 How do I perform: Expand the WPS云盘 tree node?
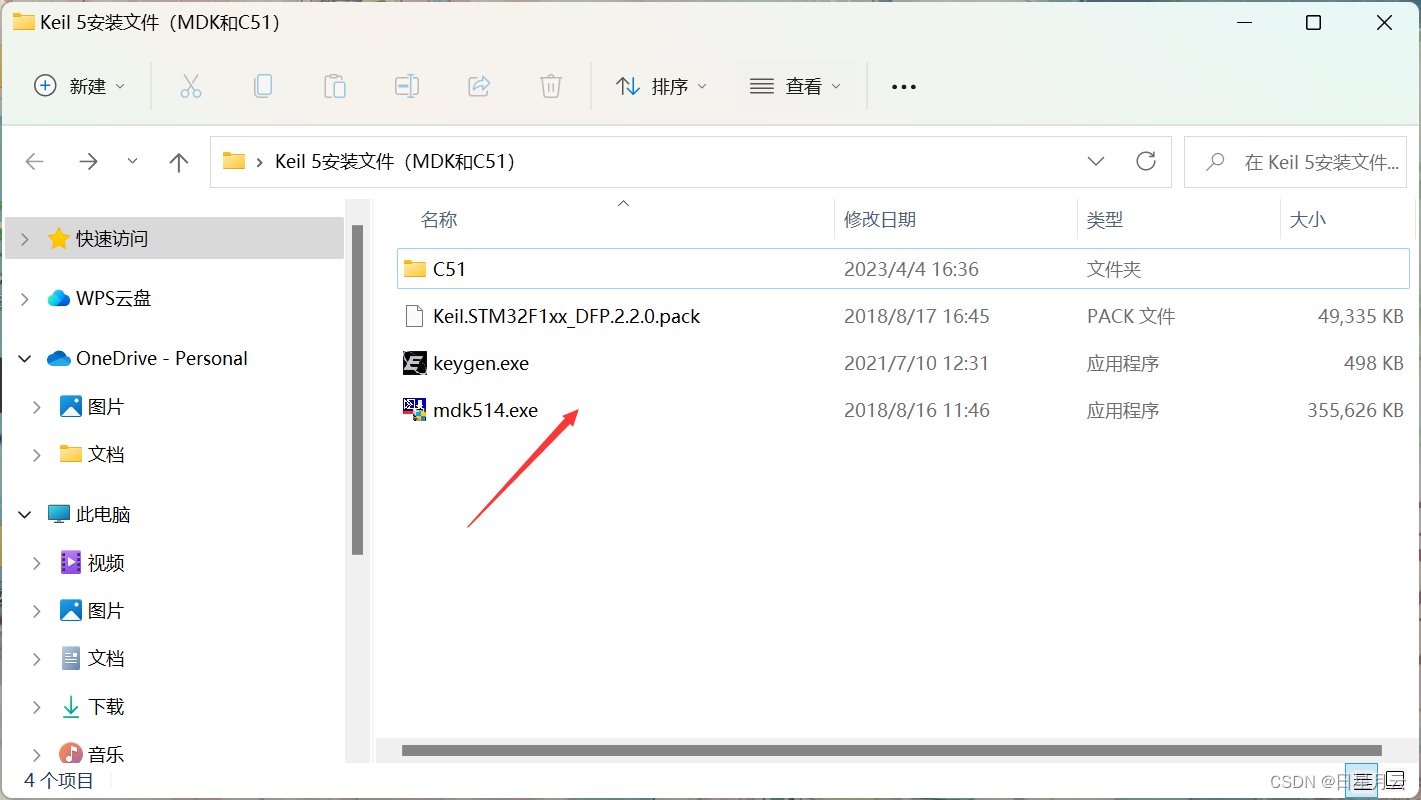(x=25, y=299)
